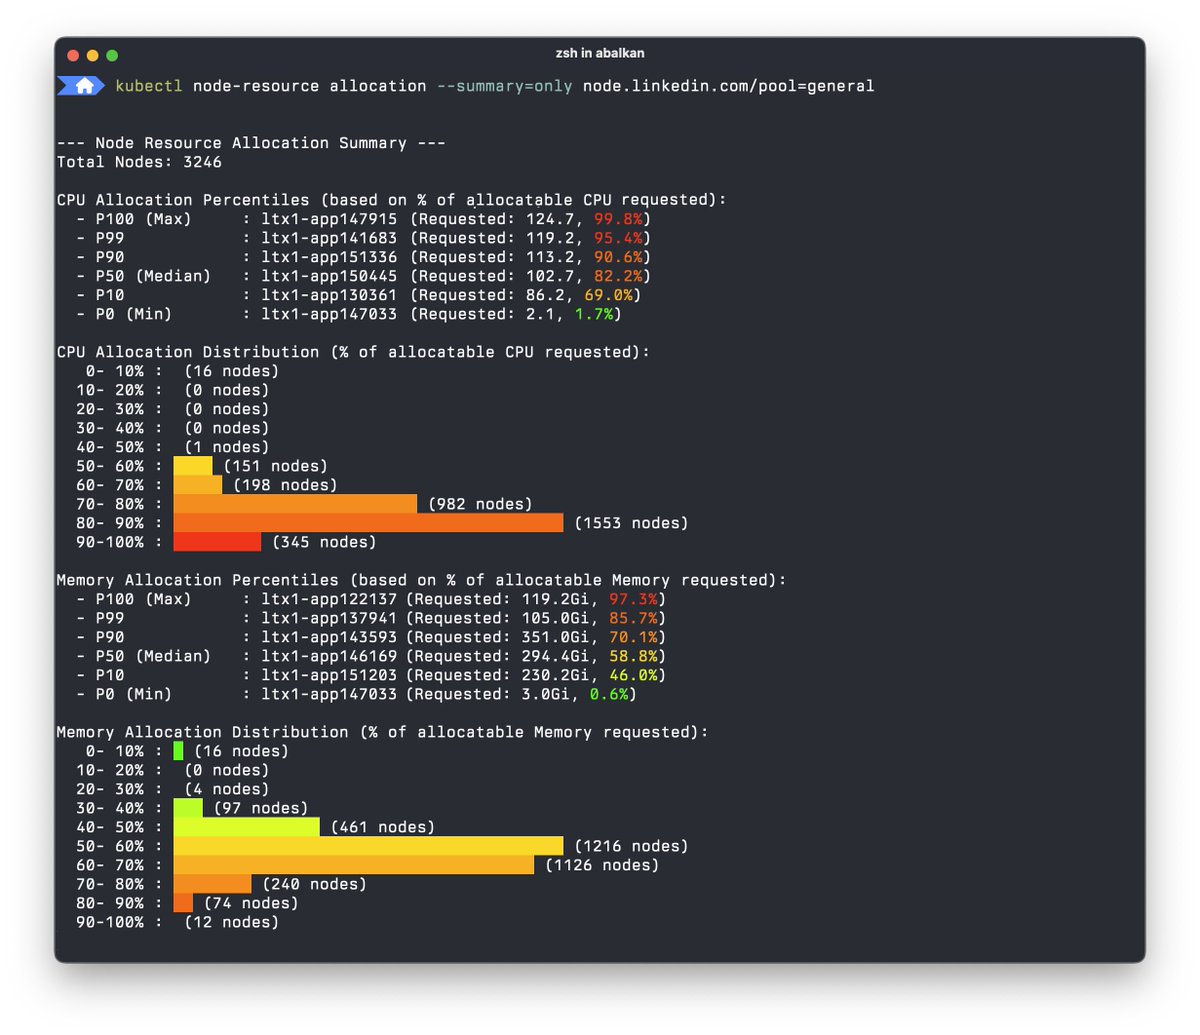
Task: Click the green zoom window button
Action: click(x=112, y=55)
